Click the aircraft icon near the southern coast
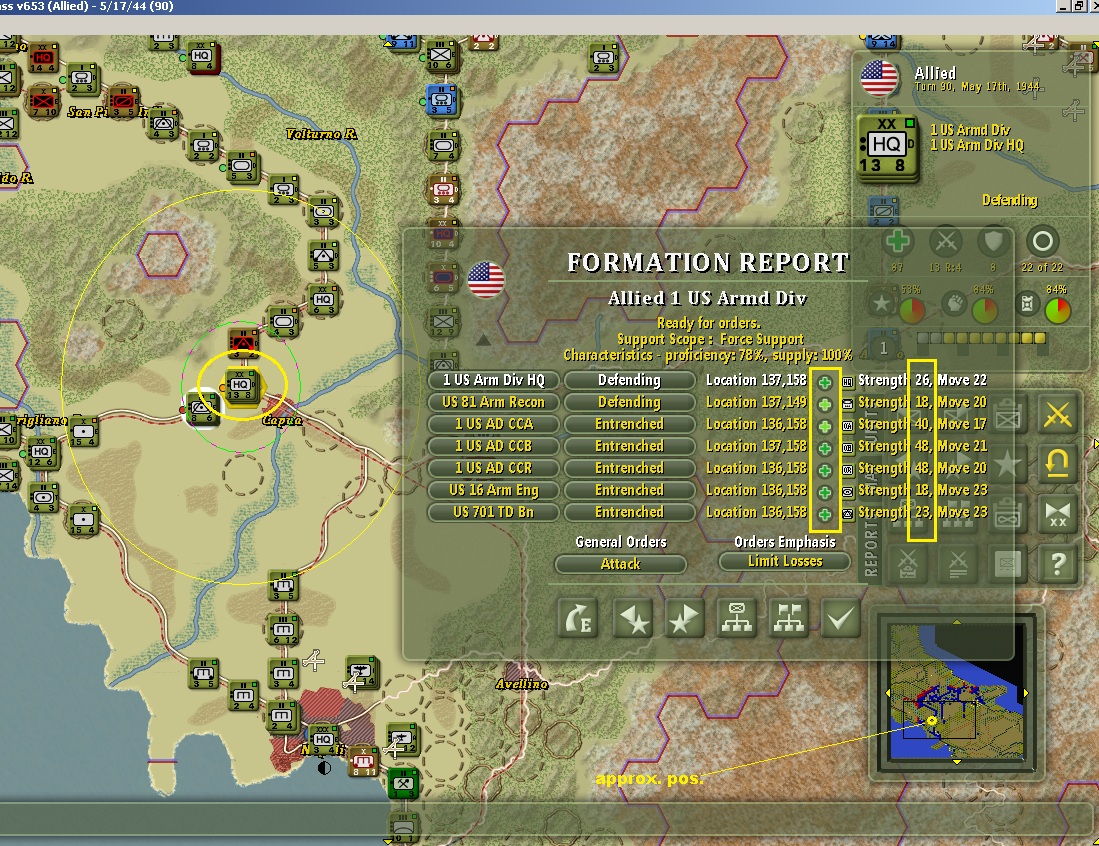Viewport: 1099px width, 846px height. click(x=313, y=660)
